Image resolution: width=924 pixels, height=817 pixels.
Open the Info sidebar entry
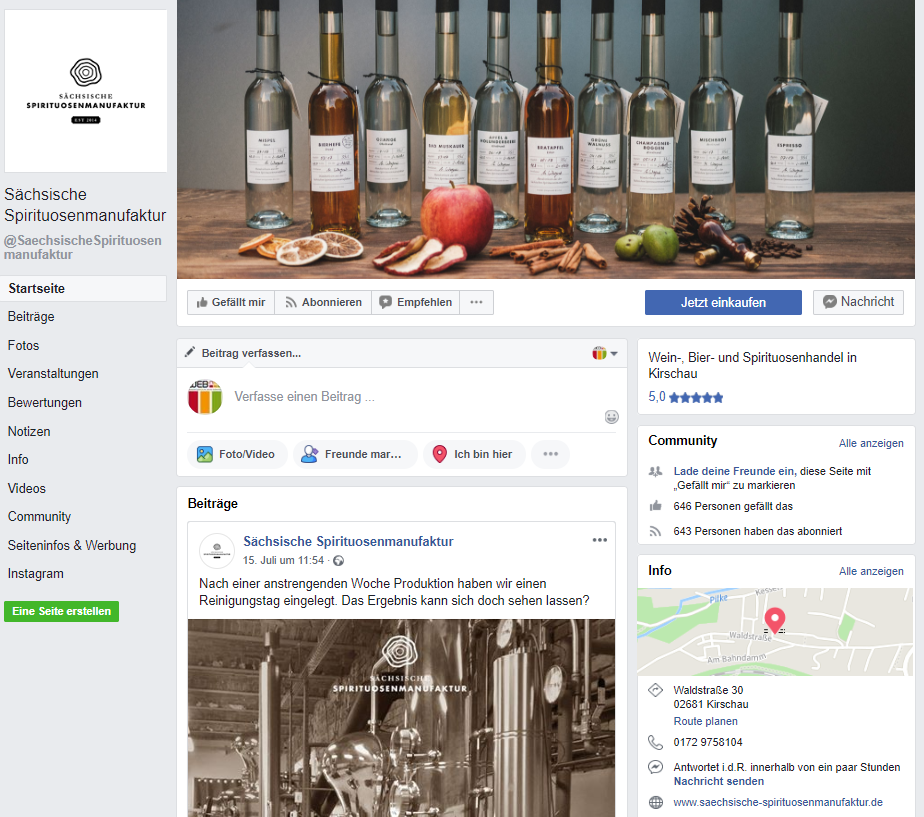[18, 459]
